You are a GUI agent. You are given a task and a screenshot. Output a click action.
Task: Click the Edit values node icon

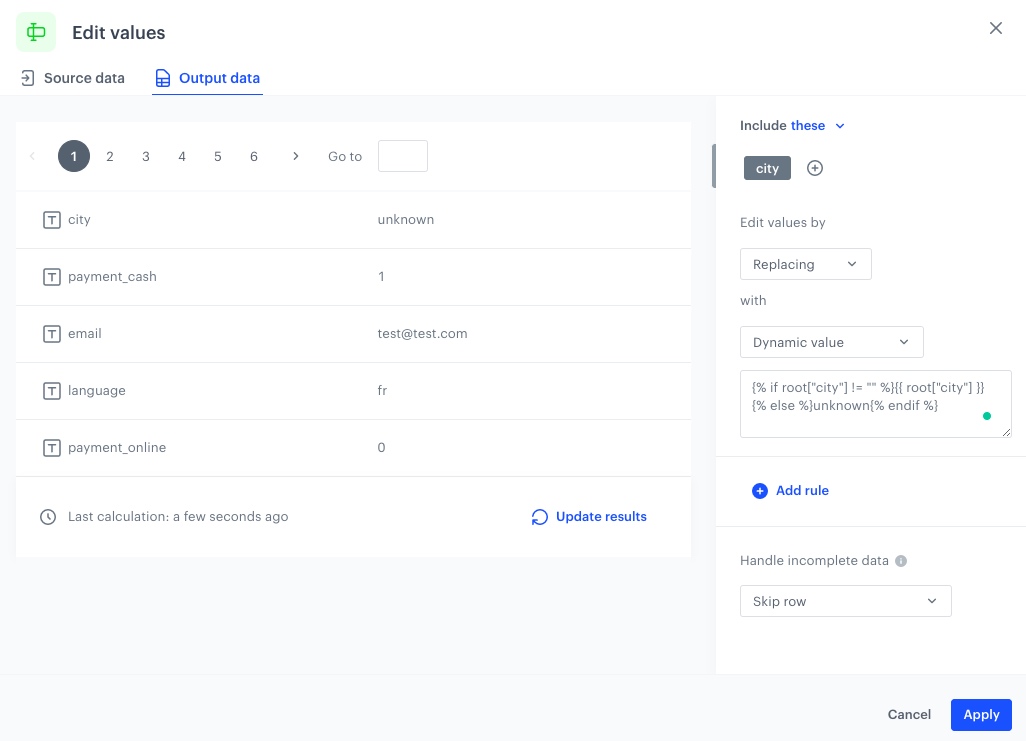pos(36,32)
